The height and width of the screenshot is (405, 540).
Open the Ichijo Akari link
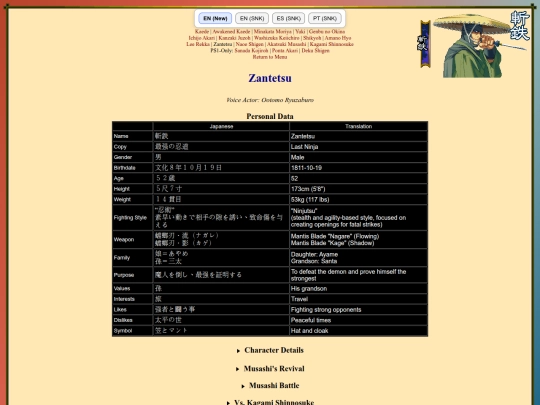tap(201, 38)
